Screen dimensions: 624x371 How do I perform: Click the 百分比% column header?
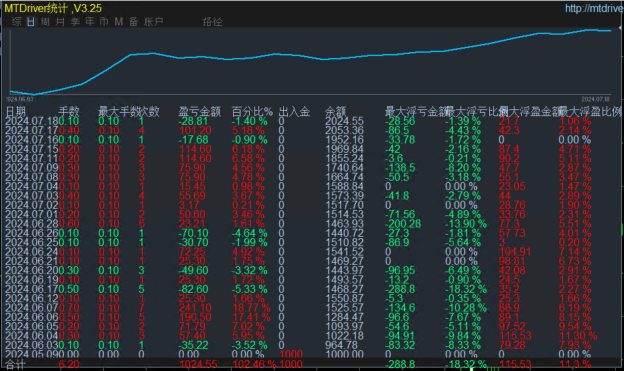point(252,111)
